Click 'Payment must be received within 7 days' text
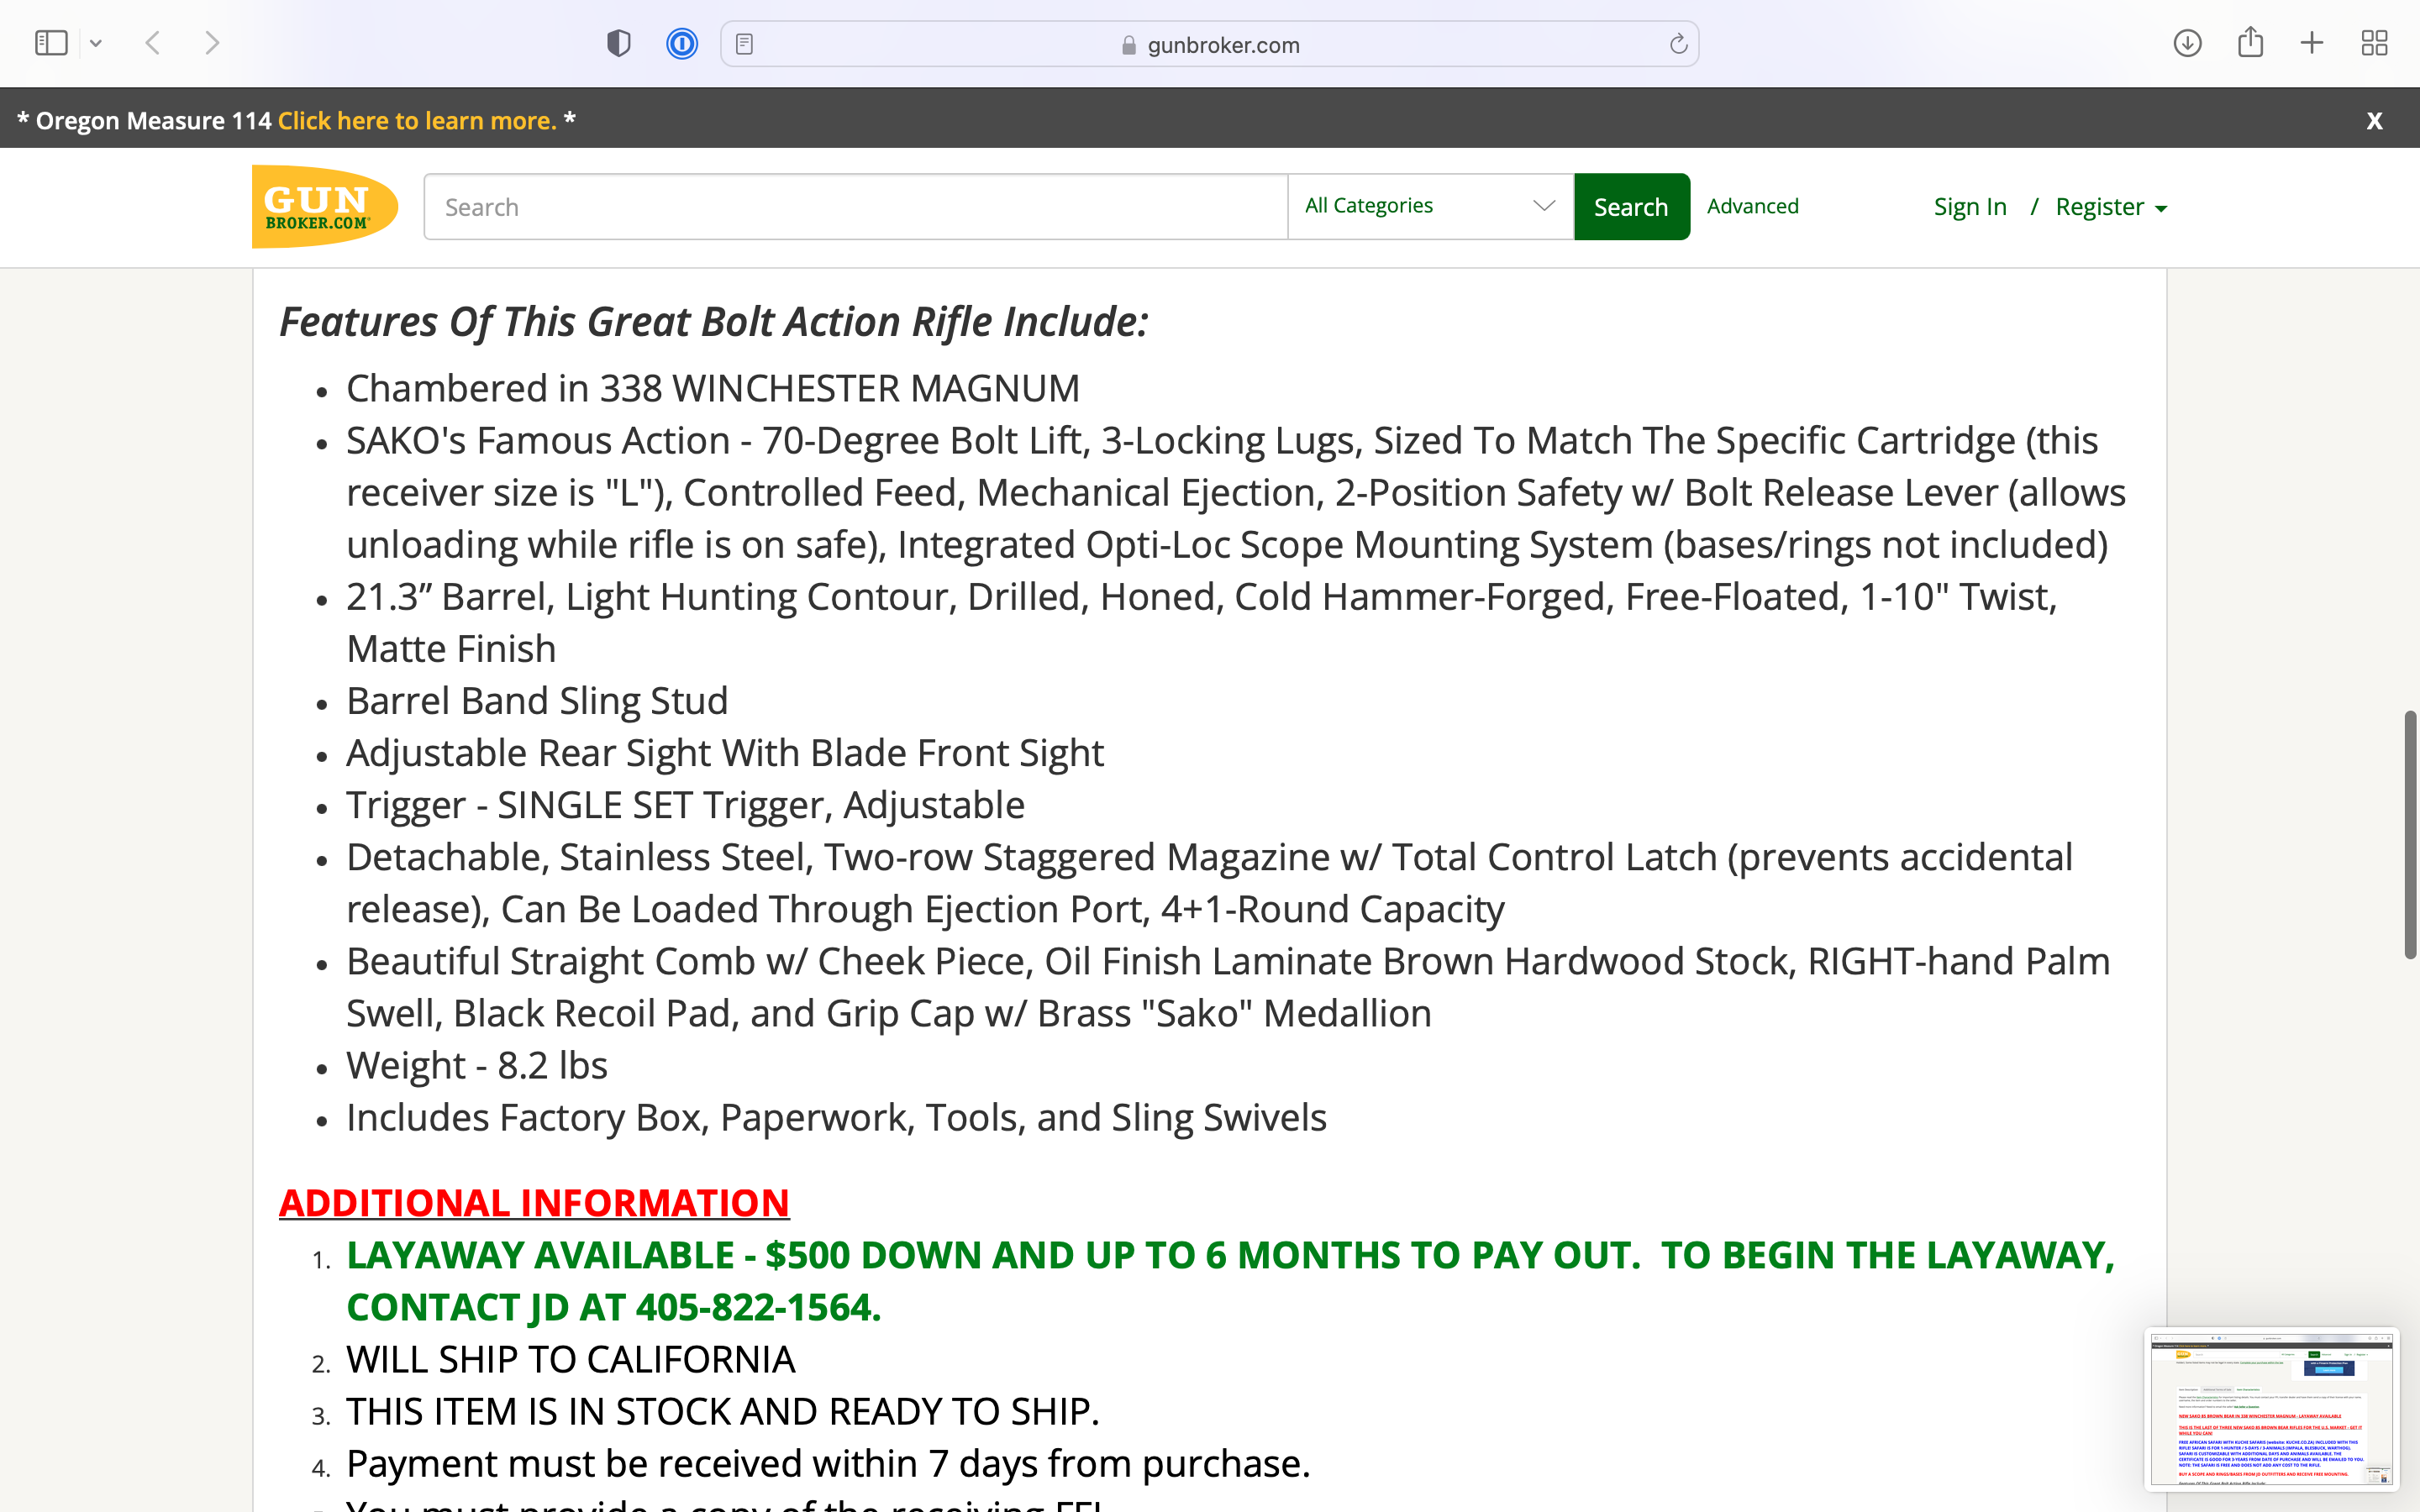The image size is (2420, 1512). (x=827, y=1463)
